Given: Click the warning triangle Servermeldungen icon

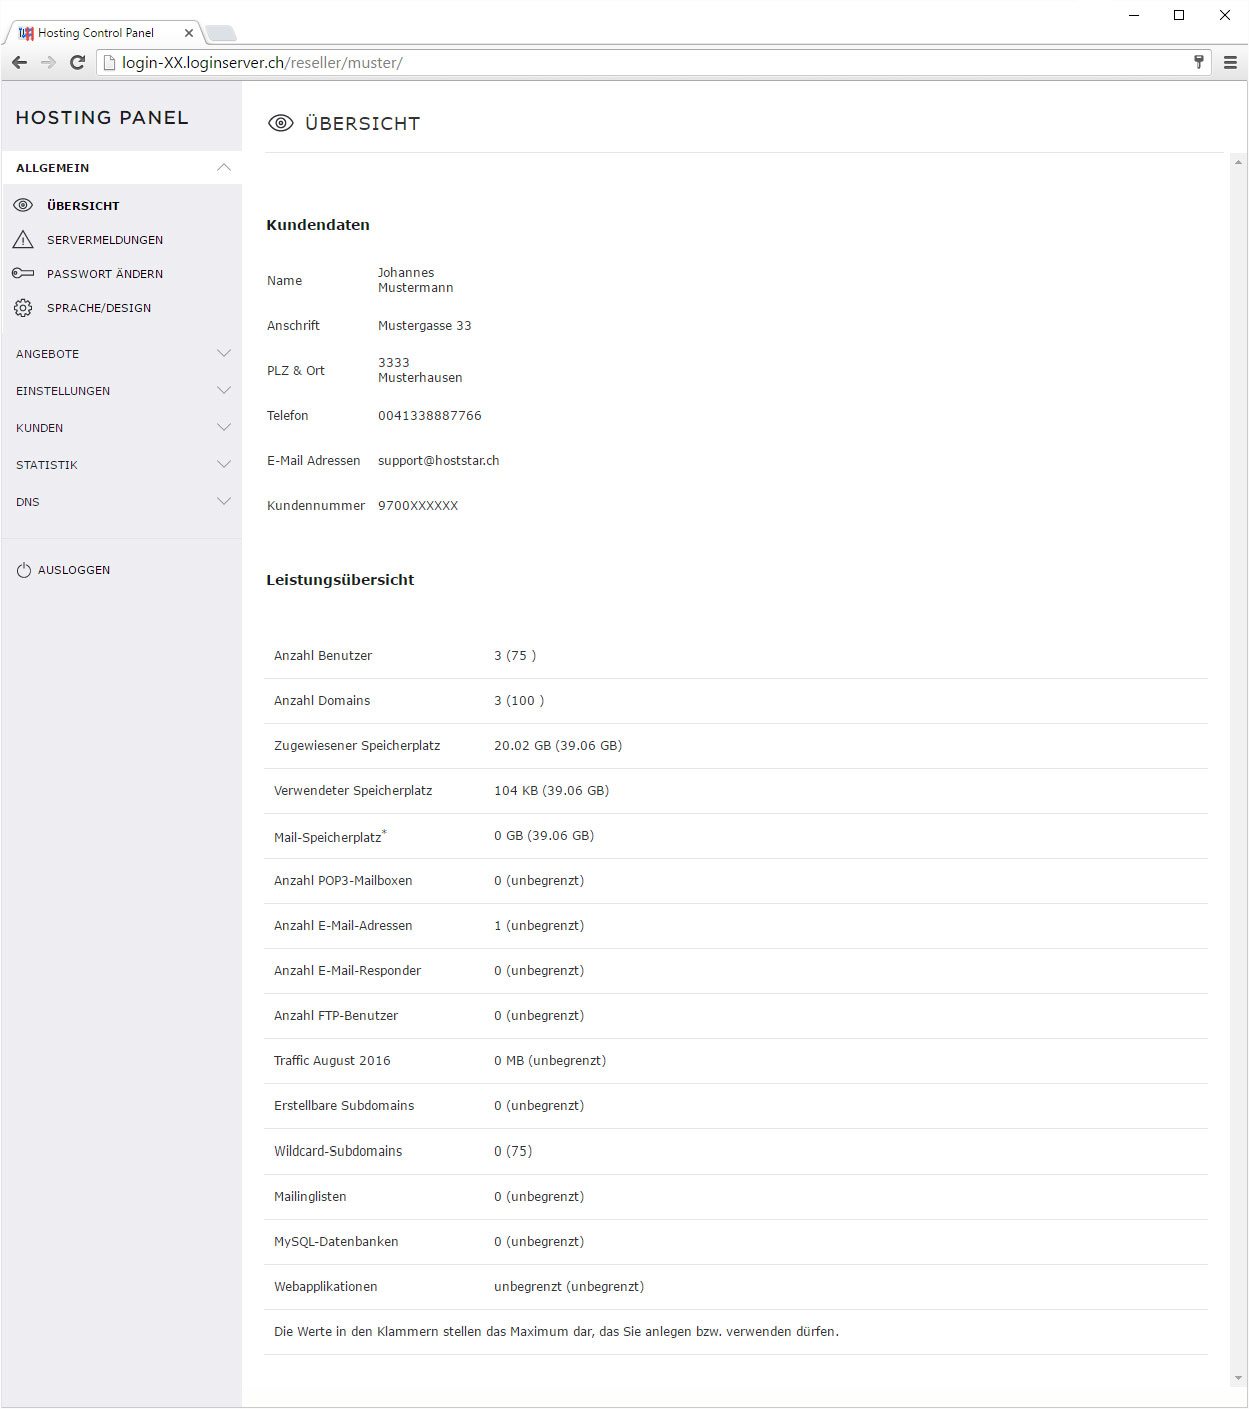Looking at the screenshot, I should pyautogui.click(x=23, y=240).
